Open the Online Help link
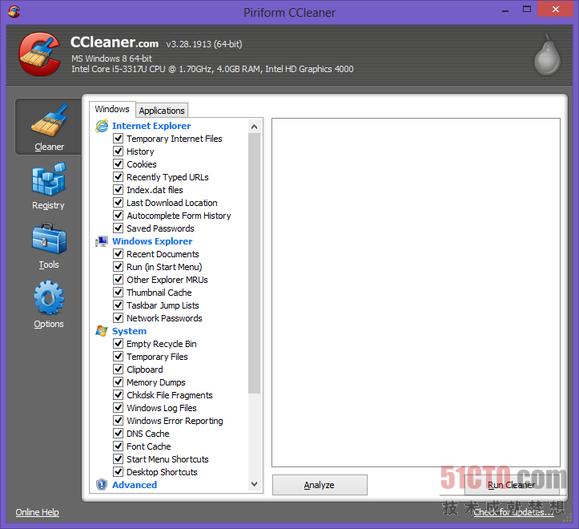This screenshot has height=529, width=579. coord(37,512)
